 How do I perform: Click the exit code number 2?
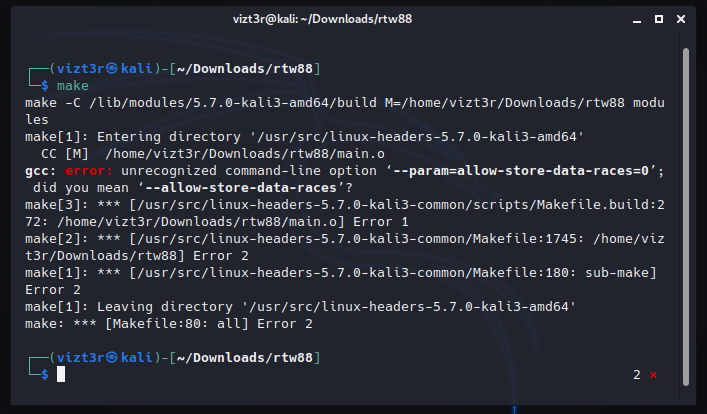(x=636, y=374)
